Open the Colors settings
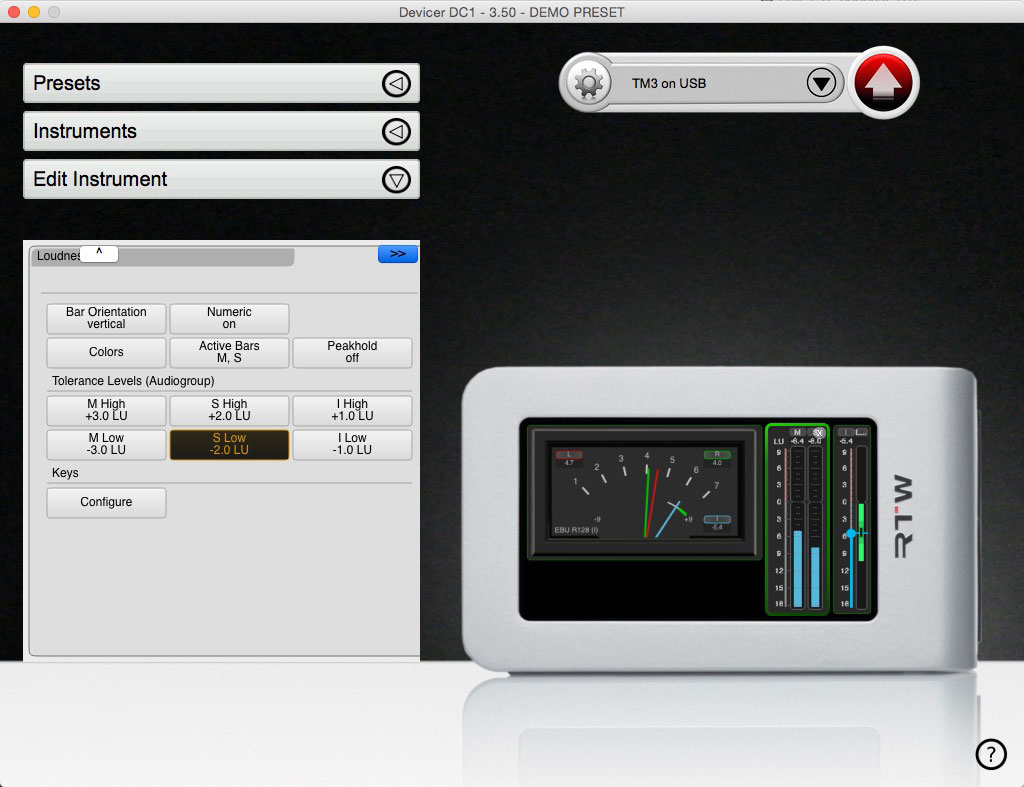1024x787 pixels. tap(105, 352)
